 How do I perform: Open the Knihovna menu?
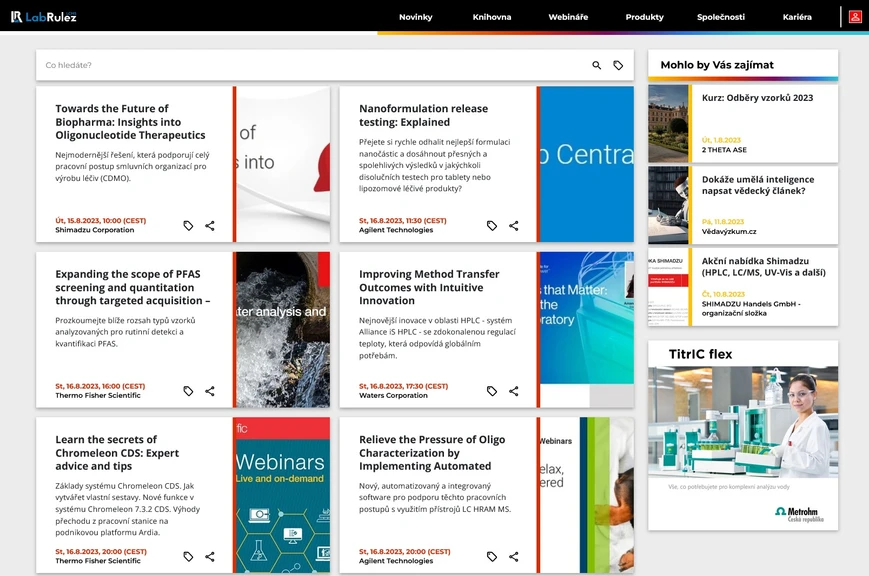492,17
